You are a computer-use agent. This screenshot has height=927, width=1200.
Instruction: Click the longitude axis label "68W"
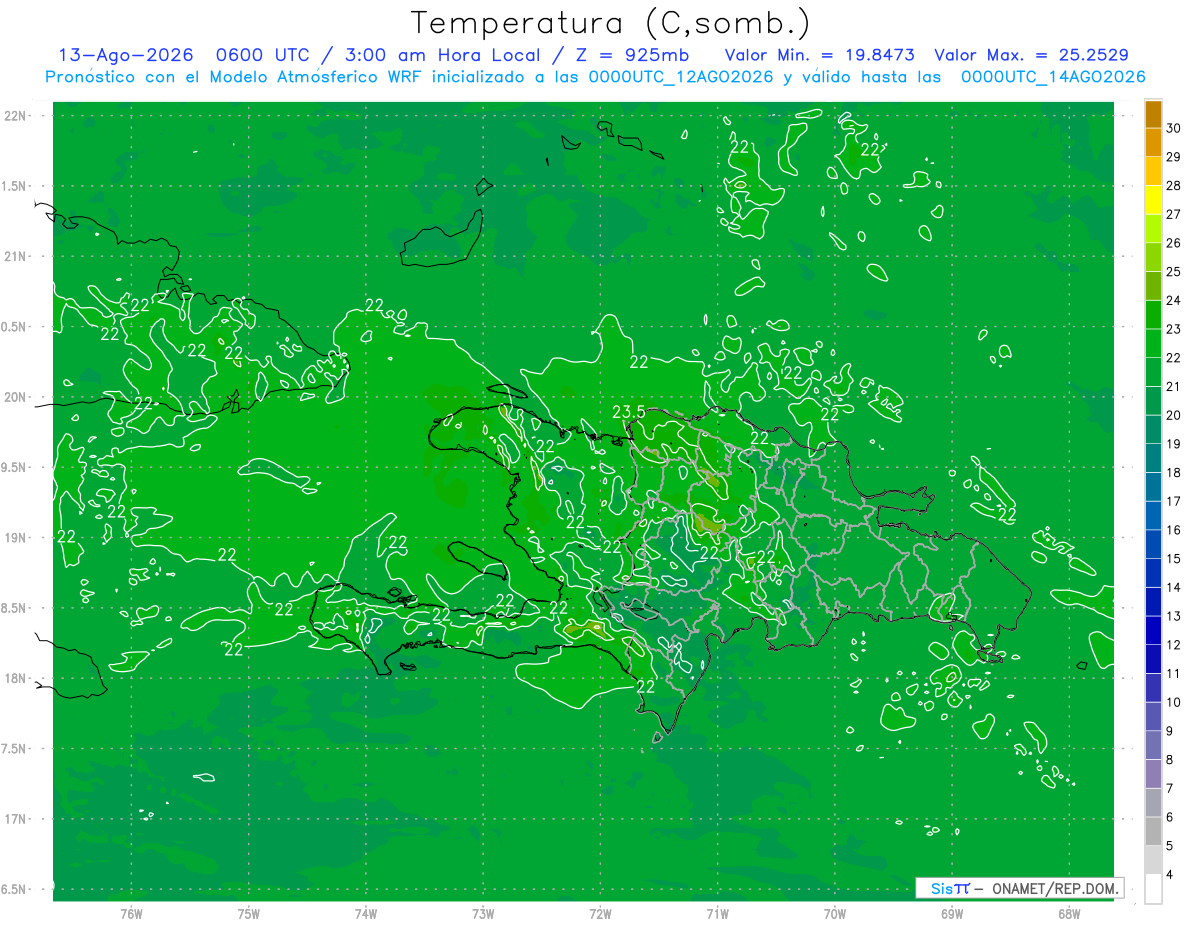[x=1069, y=913]
